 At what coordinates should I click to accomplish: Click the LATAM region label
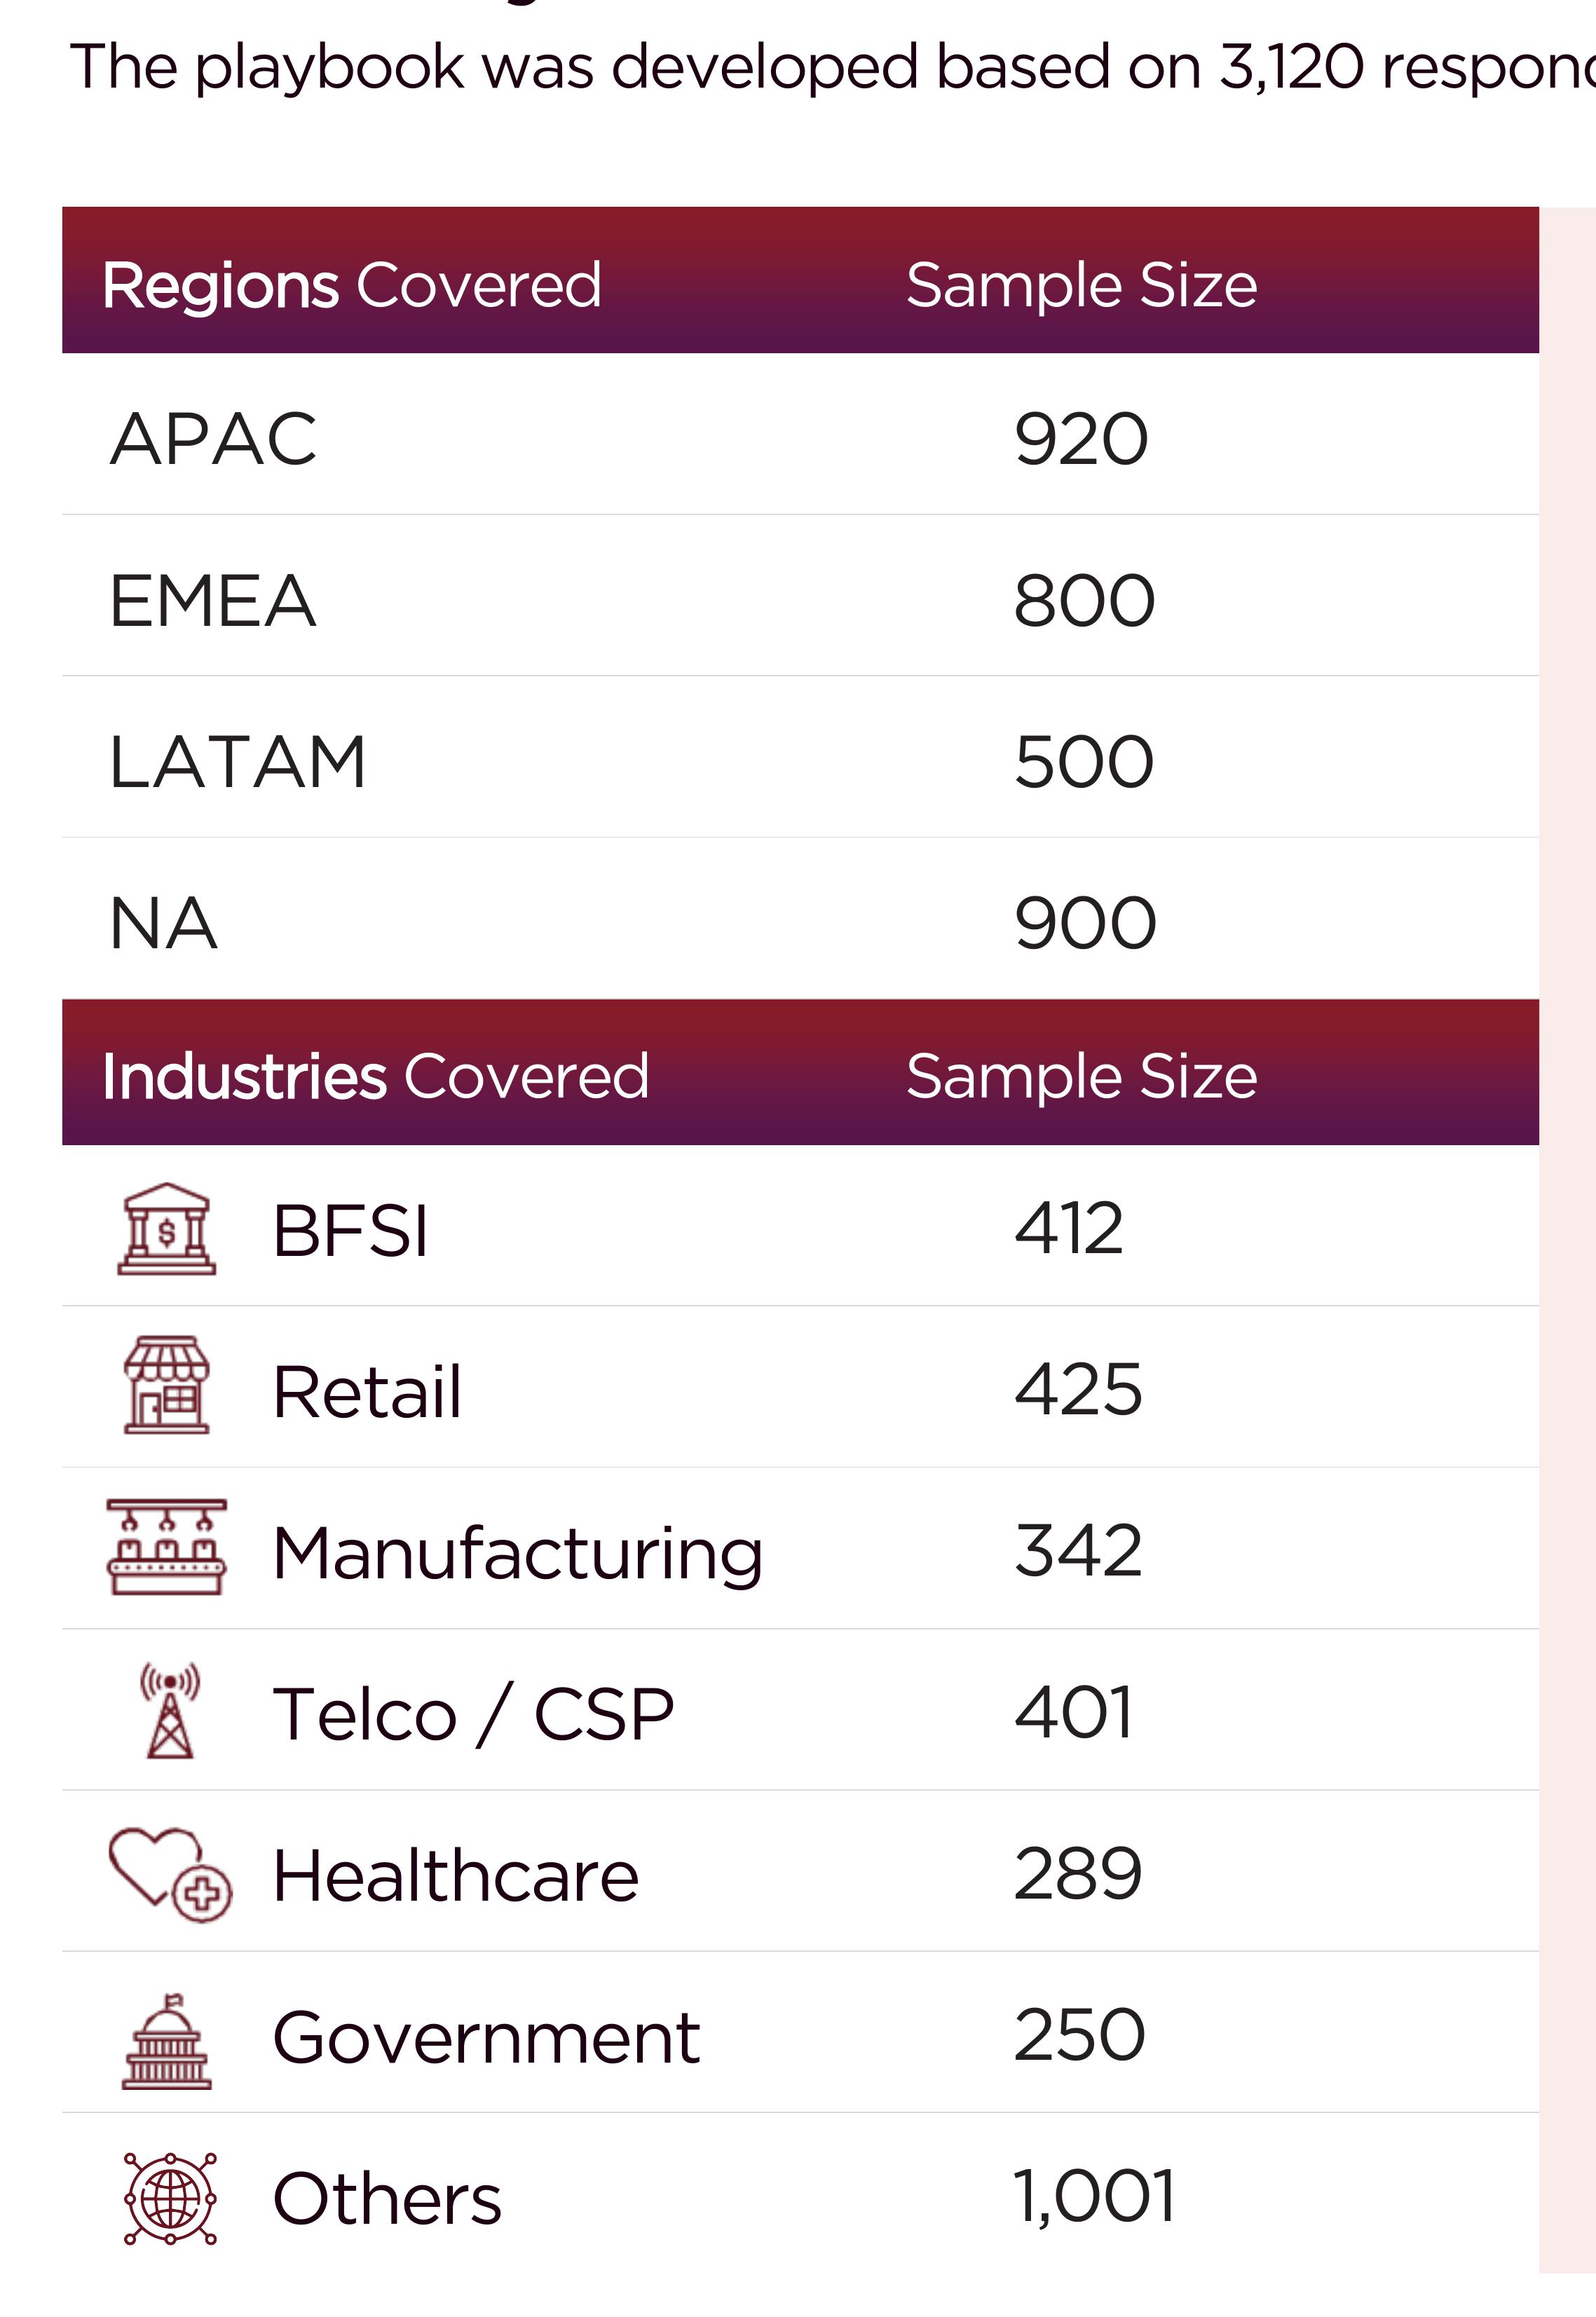238,761
